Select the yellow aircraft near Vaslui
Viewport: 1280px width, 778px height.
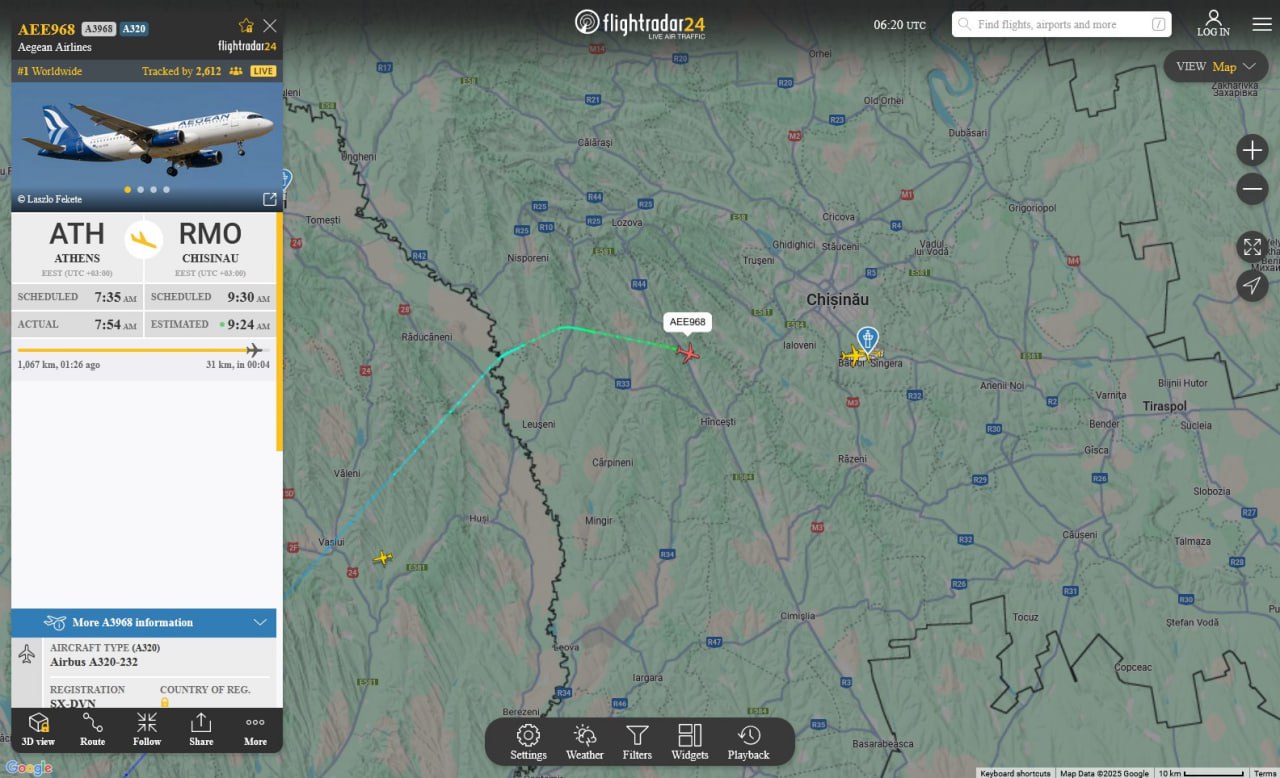pos(383,558)
